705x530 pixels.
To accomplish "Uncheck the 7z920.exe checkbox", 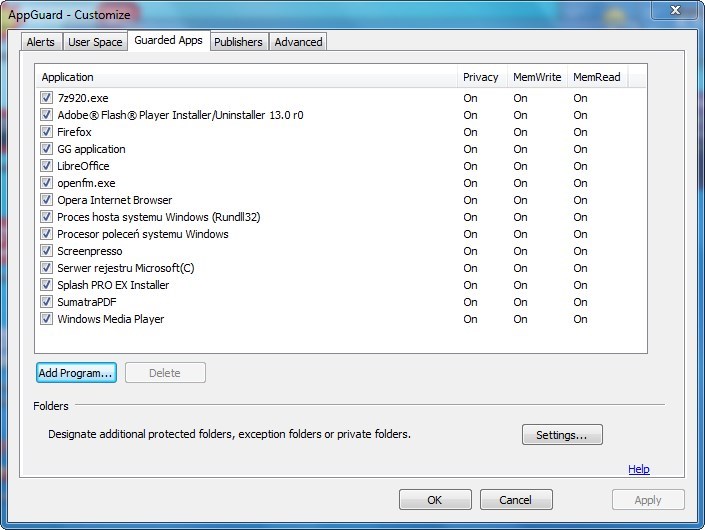I will click(46, 98).
